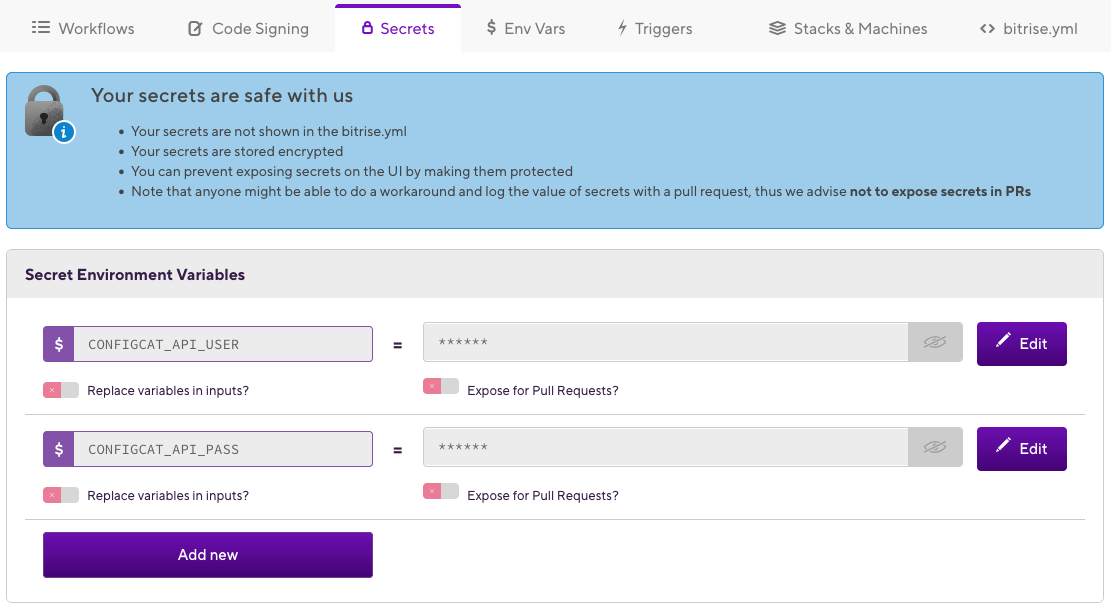Click dollar icon beside CONFIGCAT_API_PASS
The image size is (1111, 613).
click(x=59, y=449)
